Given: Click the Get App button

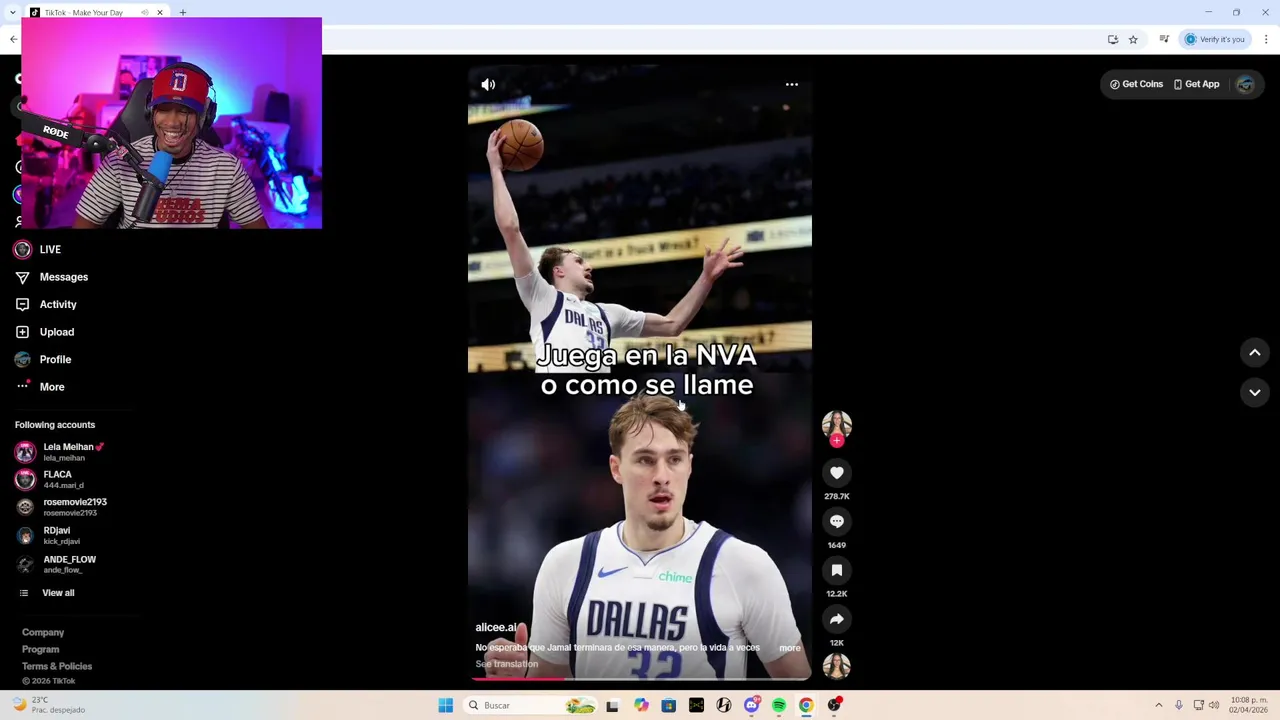Looking at the screenshot, I should point(1196,84).
